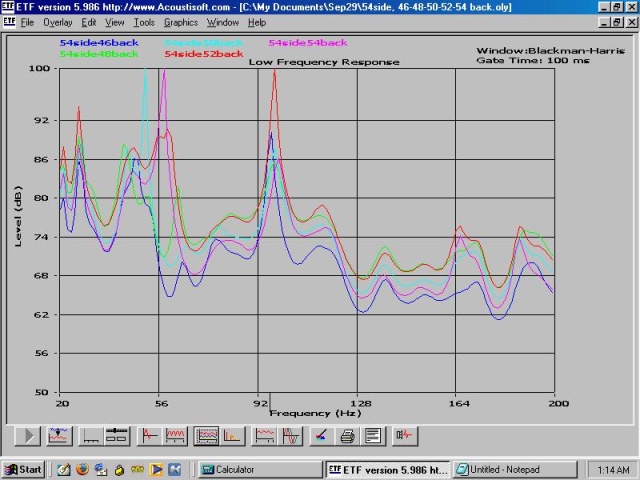Open the Overlay menu
This screenshot has width=640, height=480.
coord(58,22)
